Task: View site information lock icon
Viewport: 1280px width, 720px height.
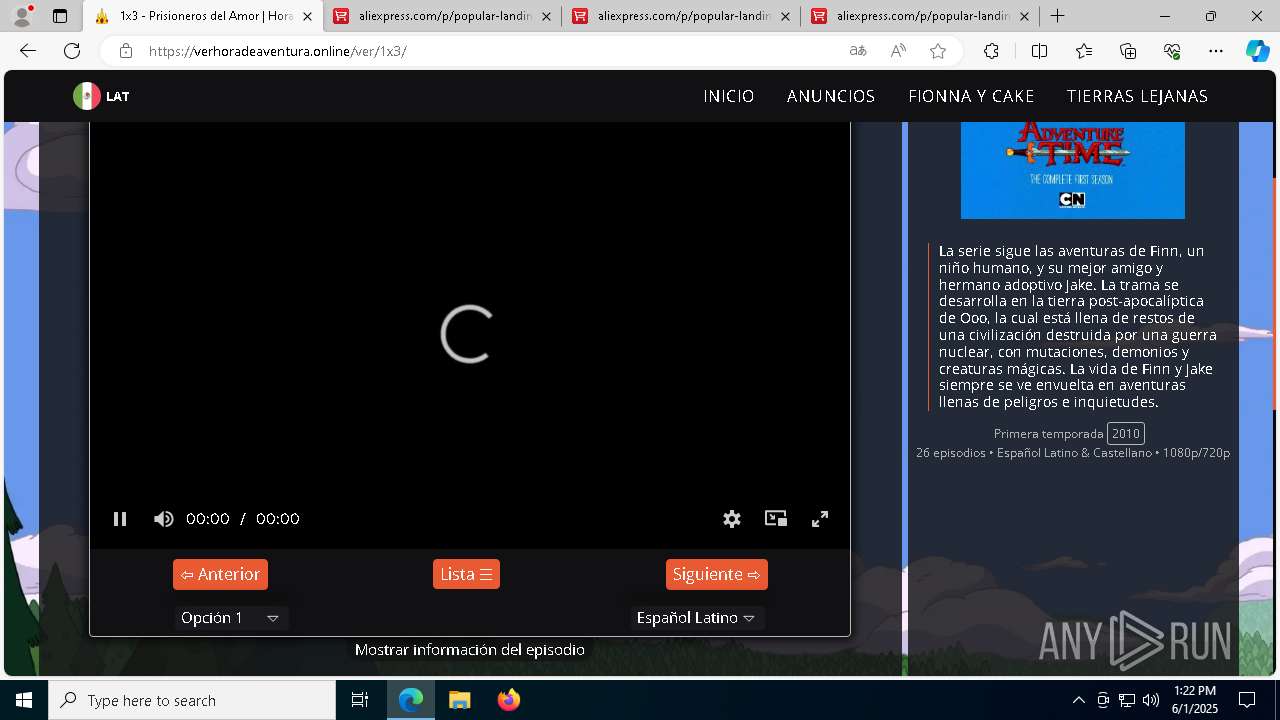Action: [125, 51]
